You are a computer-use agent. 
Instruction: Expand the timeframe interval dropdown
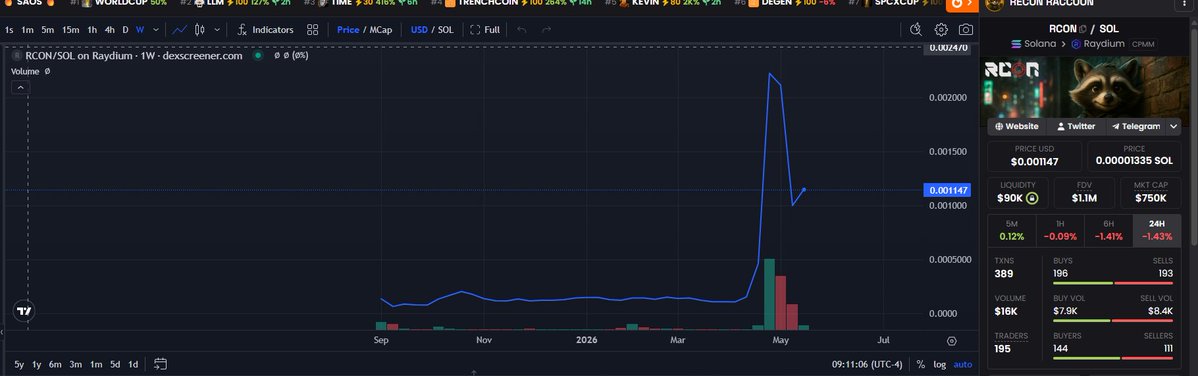(x=156, y=30)
